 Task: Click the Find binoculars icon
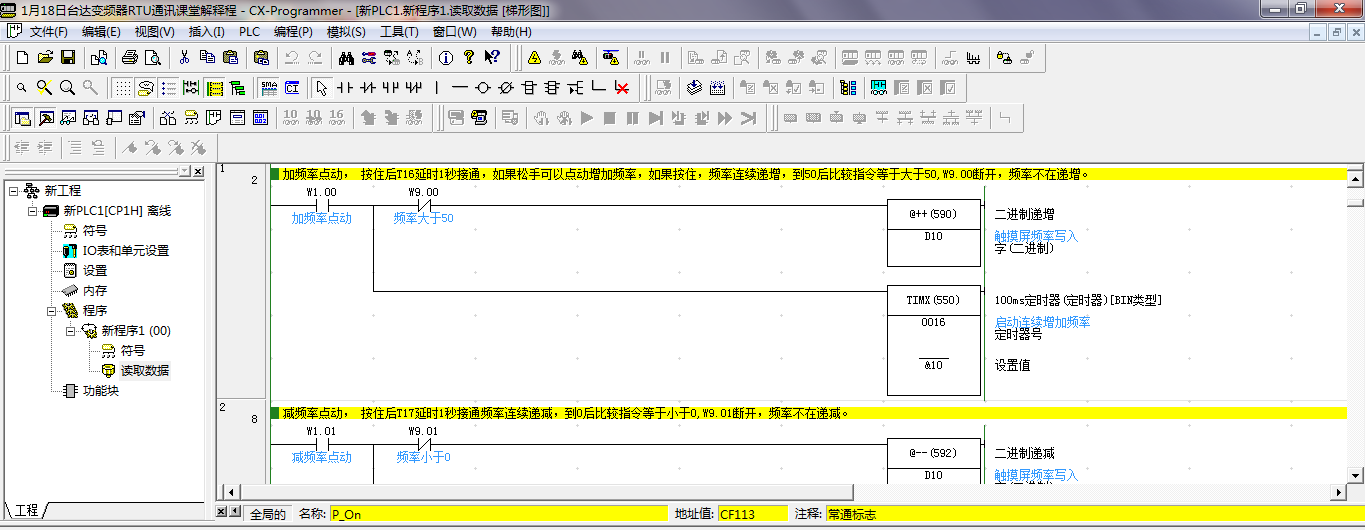347,57
